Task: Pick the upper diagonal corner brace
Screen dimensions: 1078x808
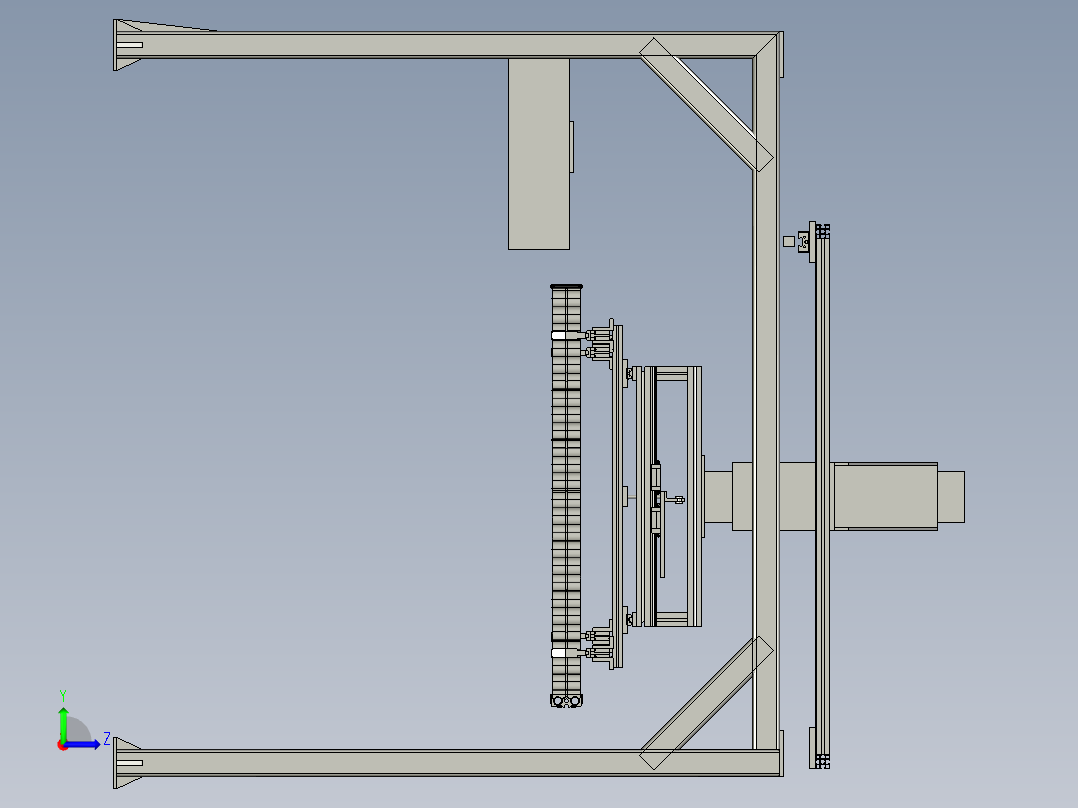Action: 706,105
